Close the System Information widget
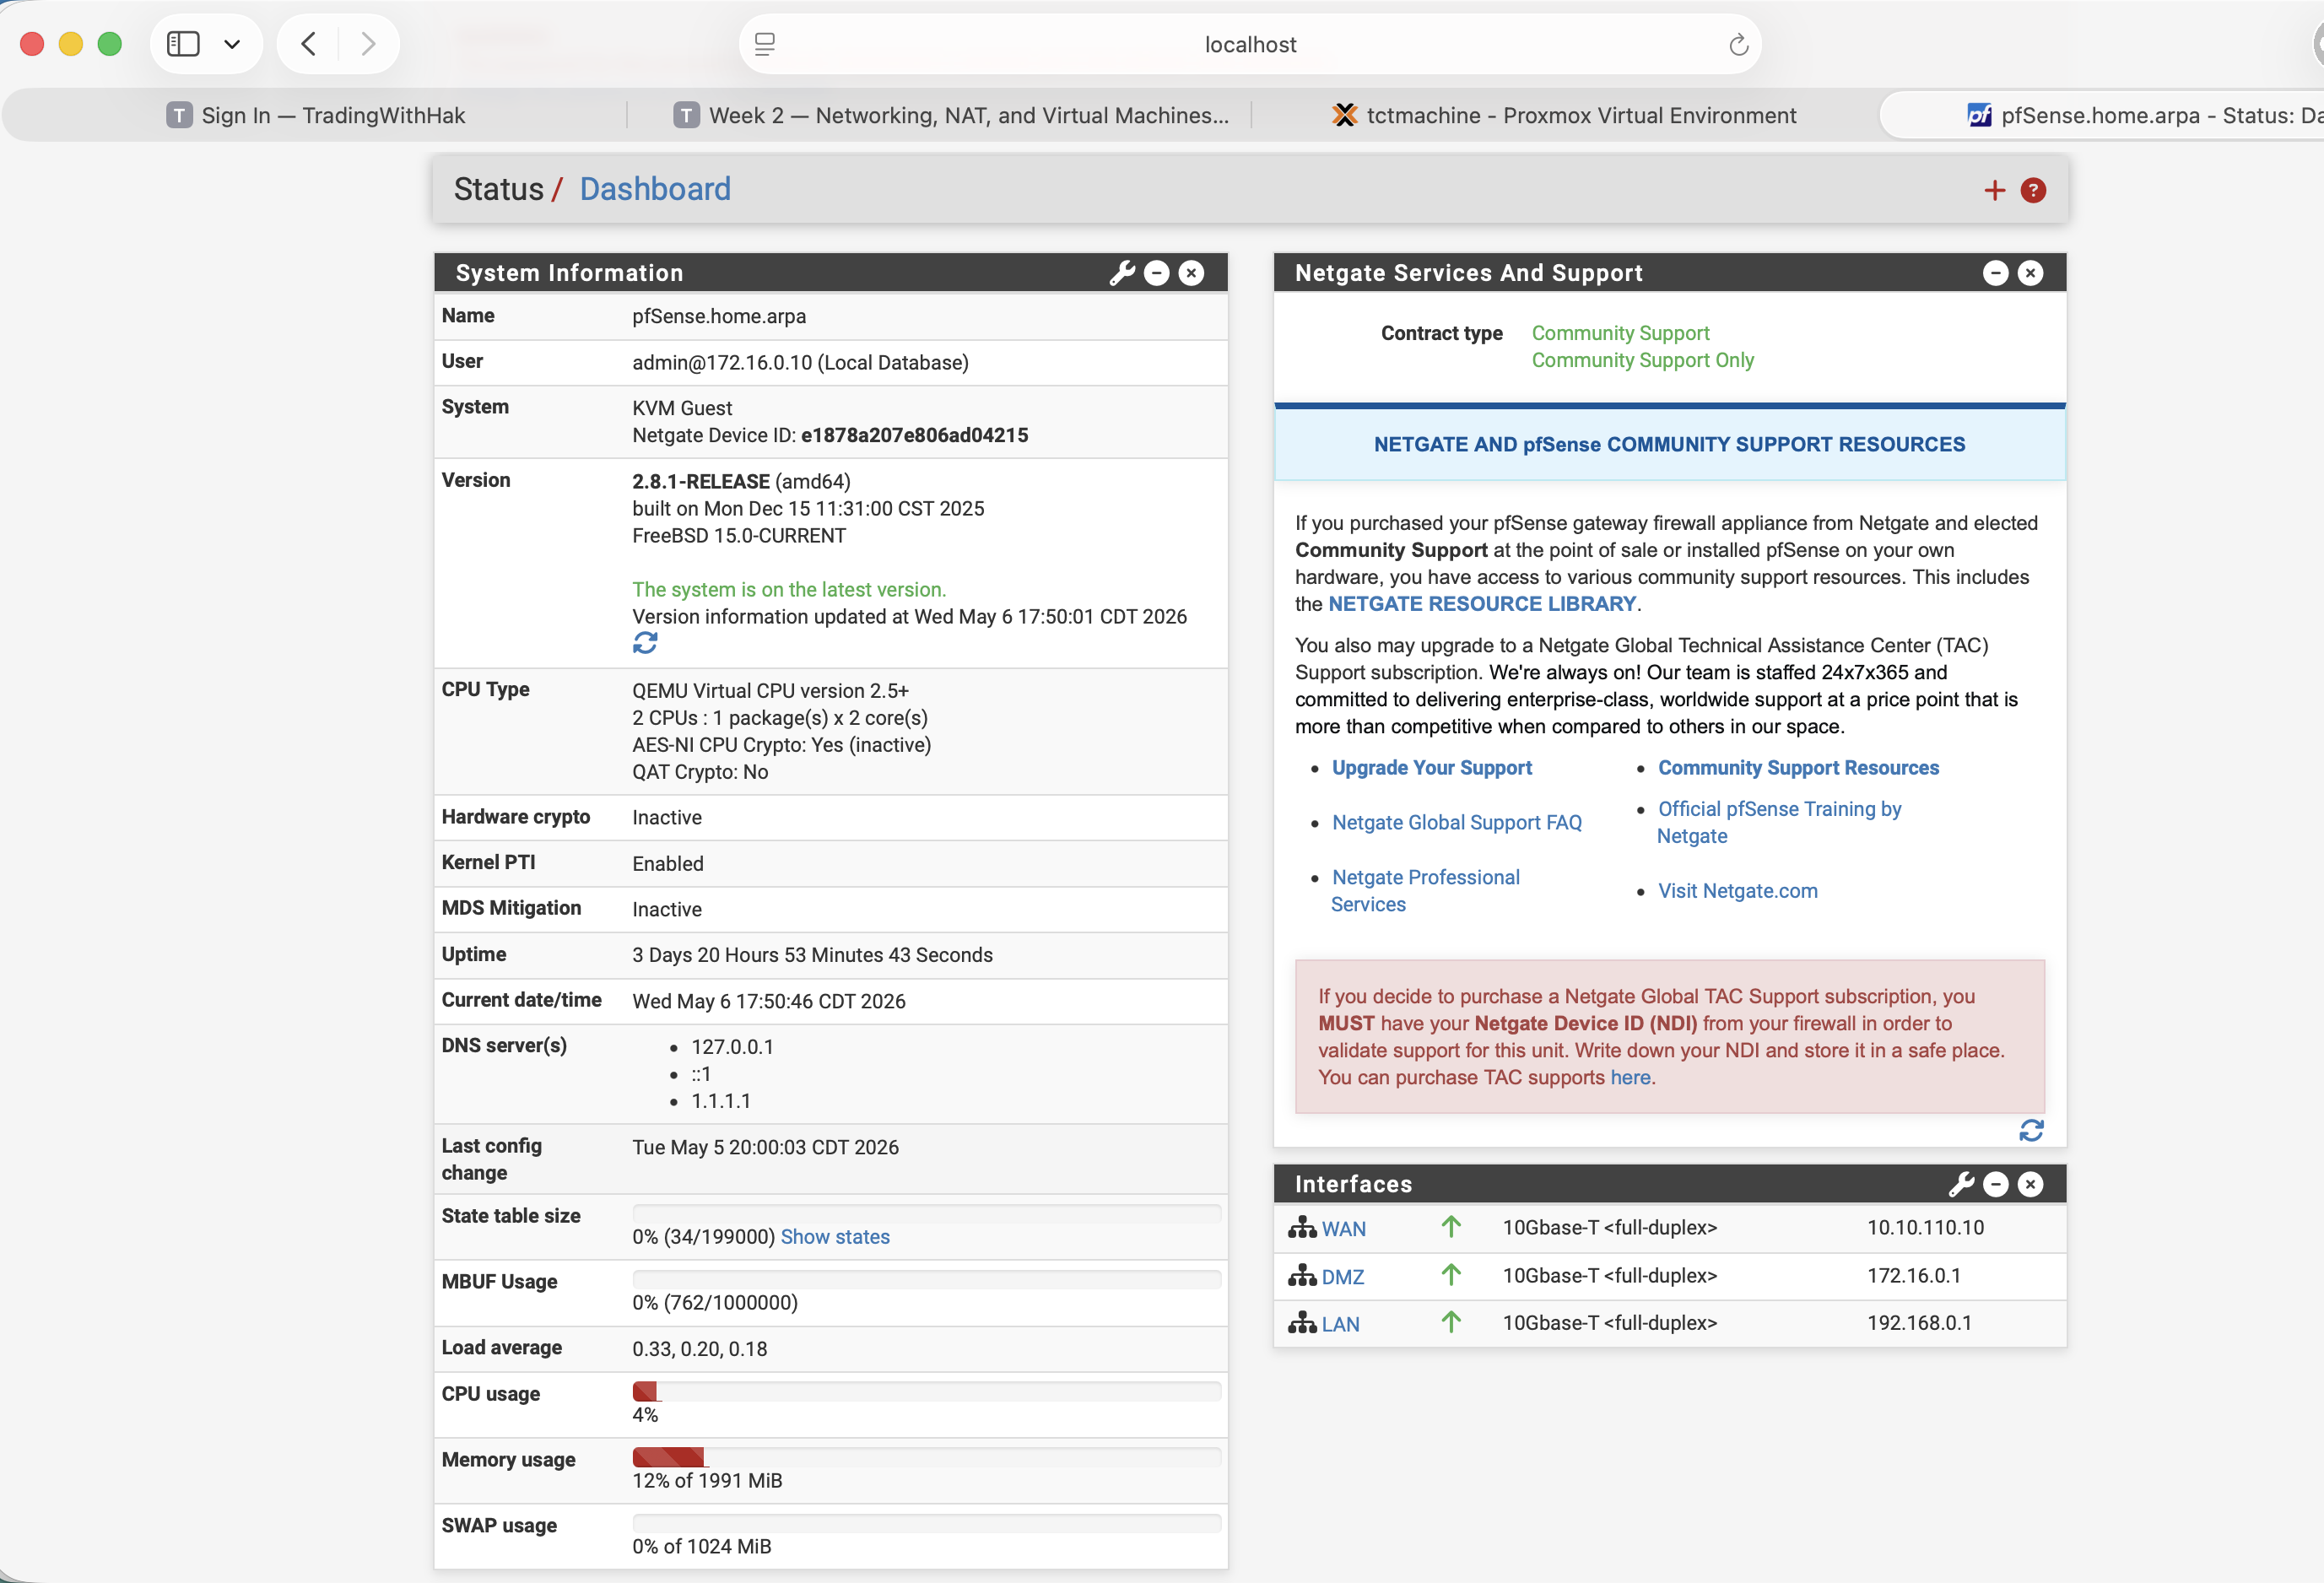Image resolution: width=2324 pixels, height=1583 pixels. point(1191,273)
